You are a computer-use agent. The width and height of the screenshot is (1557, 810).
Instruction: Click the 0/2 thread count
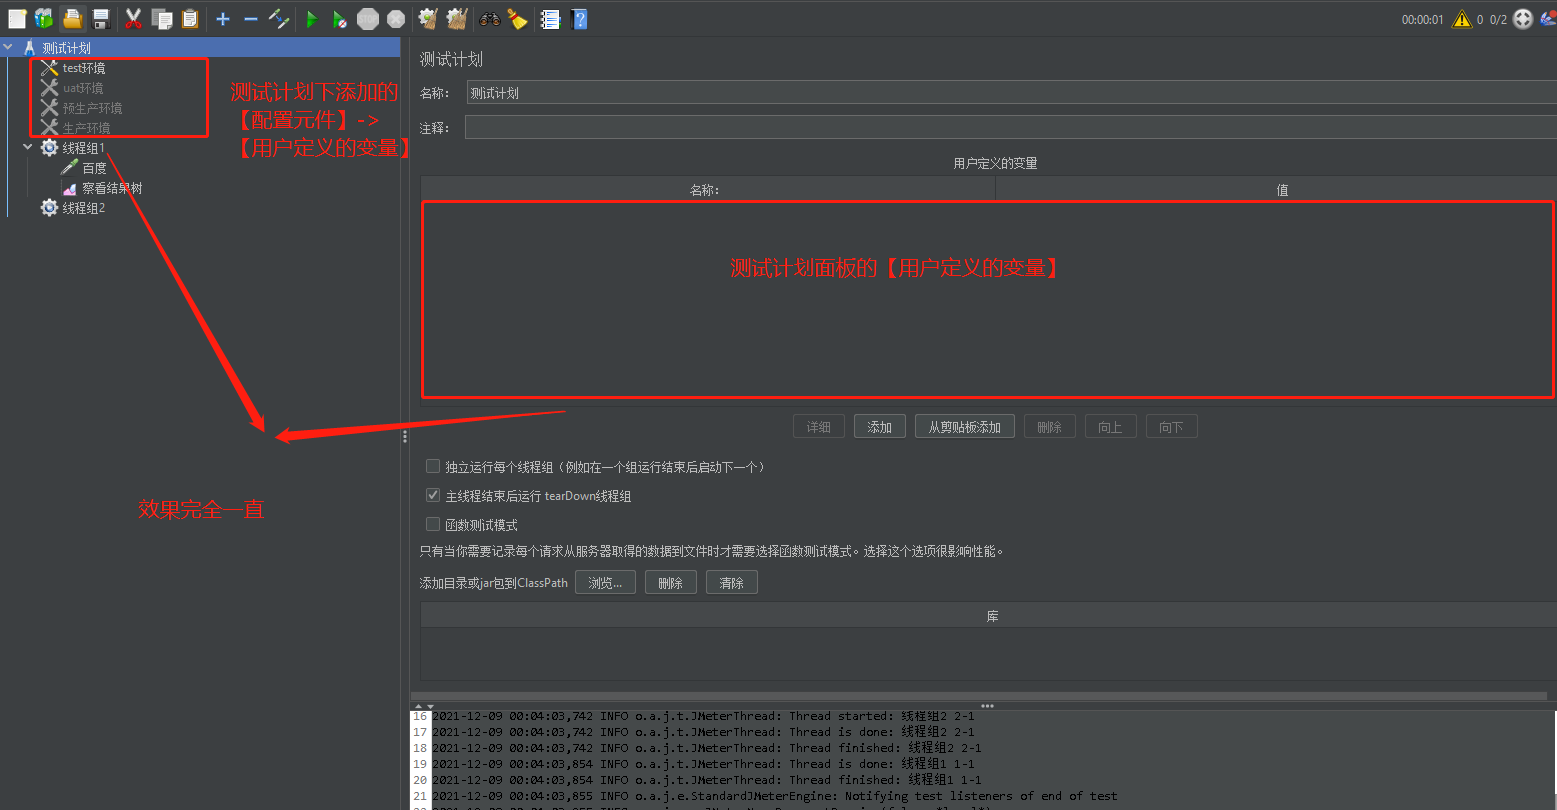[x=1498, y=19]
